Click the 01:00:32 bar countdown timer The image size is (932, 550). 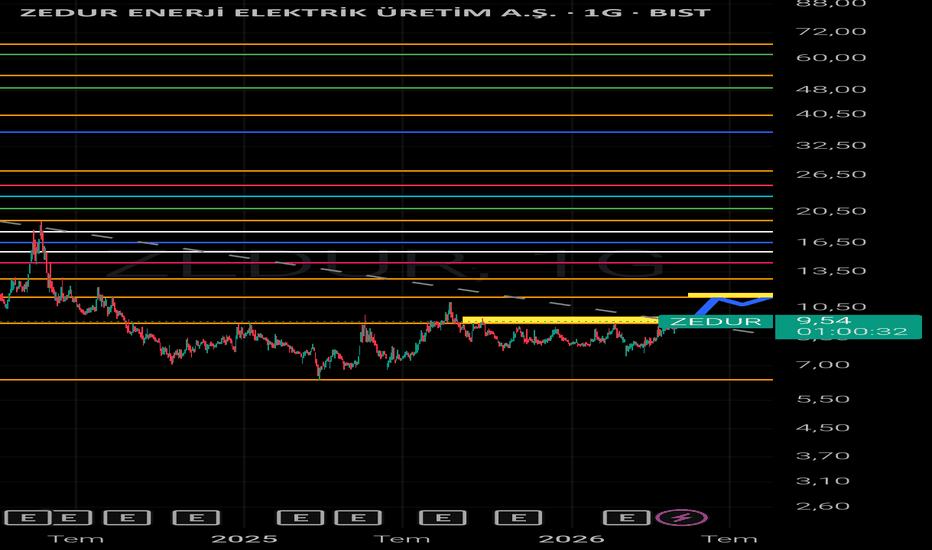pyautogui.click(x=852, y=332)
